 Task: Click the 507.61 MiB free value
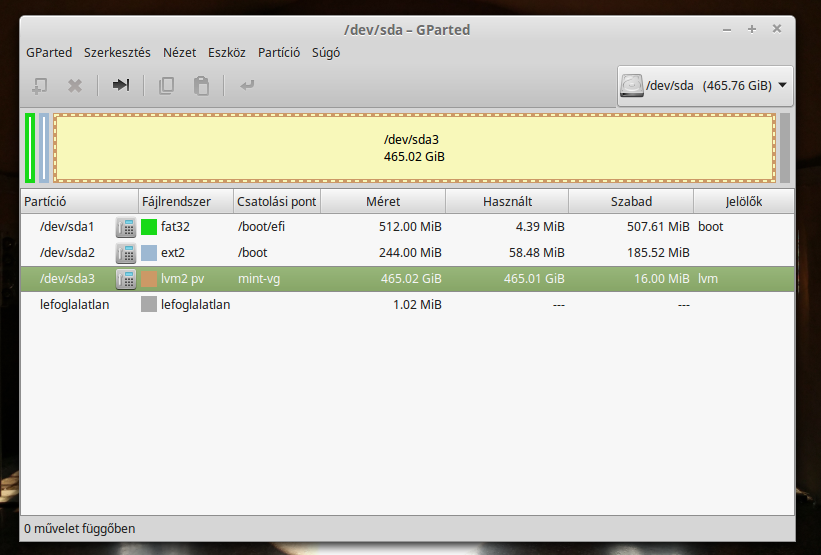pos(658,227)
